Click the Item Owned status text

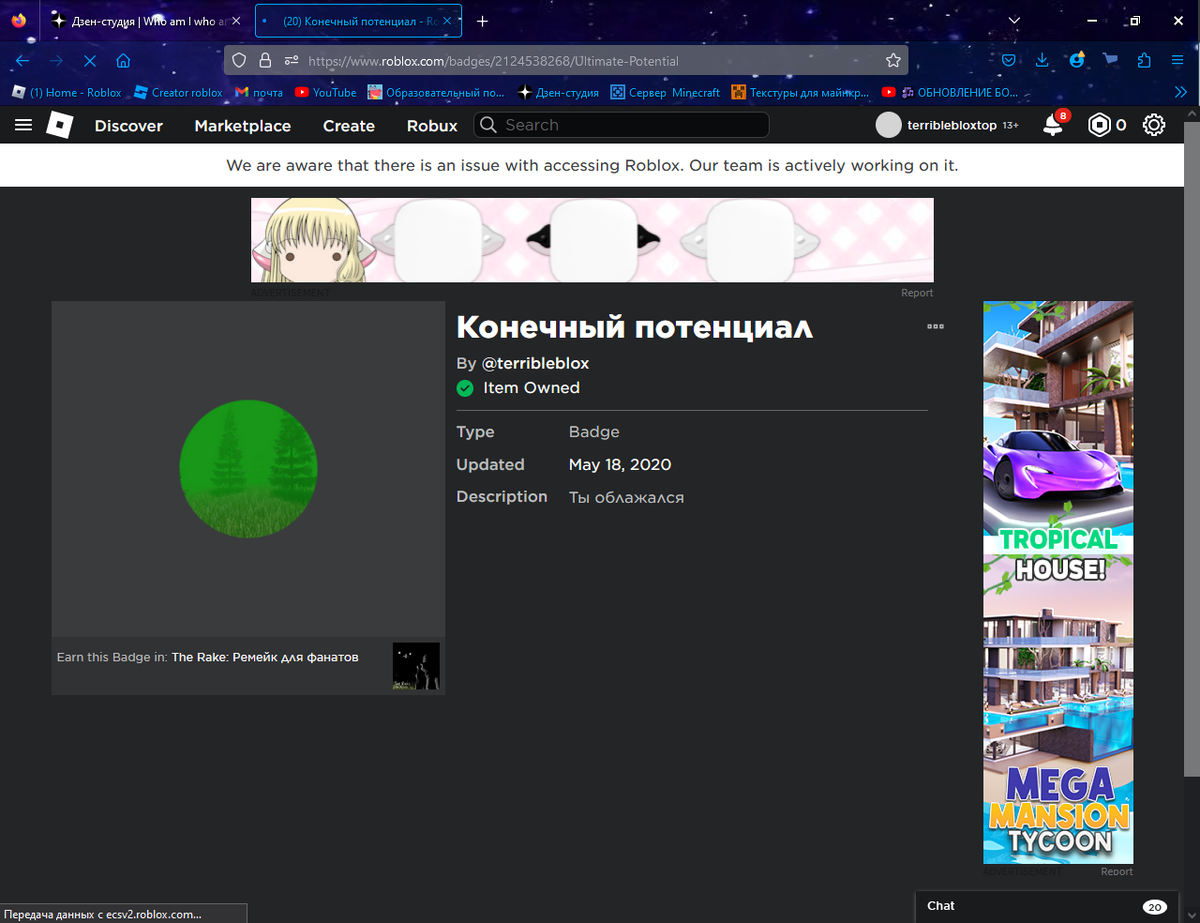pos(531,388)
